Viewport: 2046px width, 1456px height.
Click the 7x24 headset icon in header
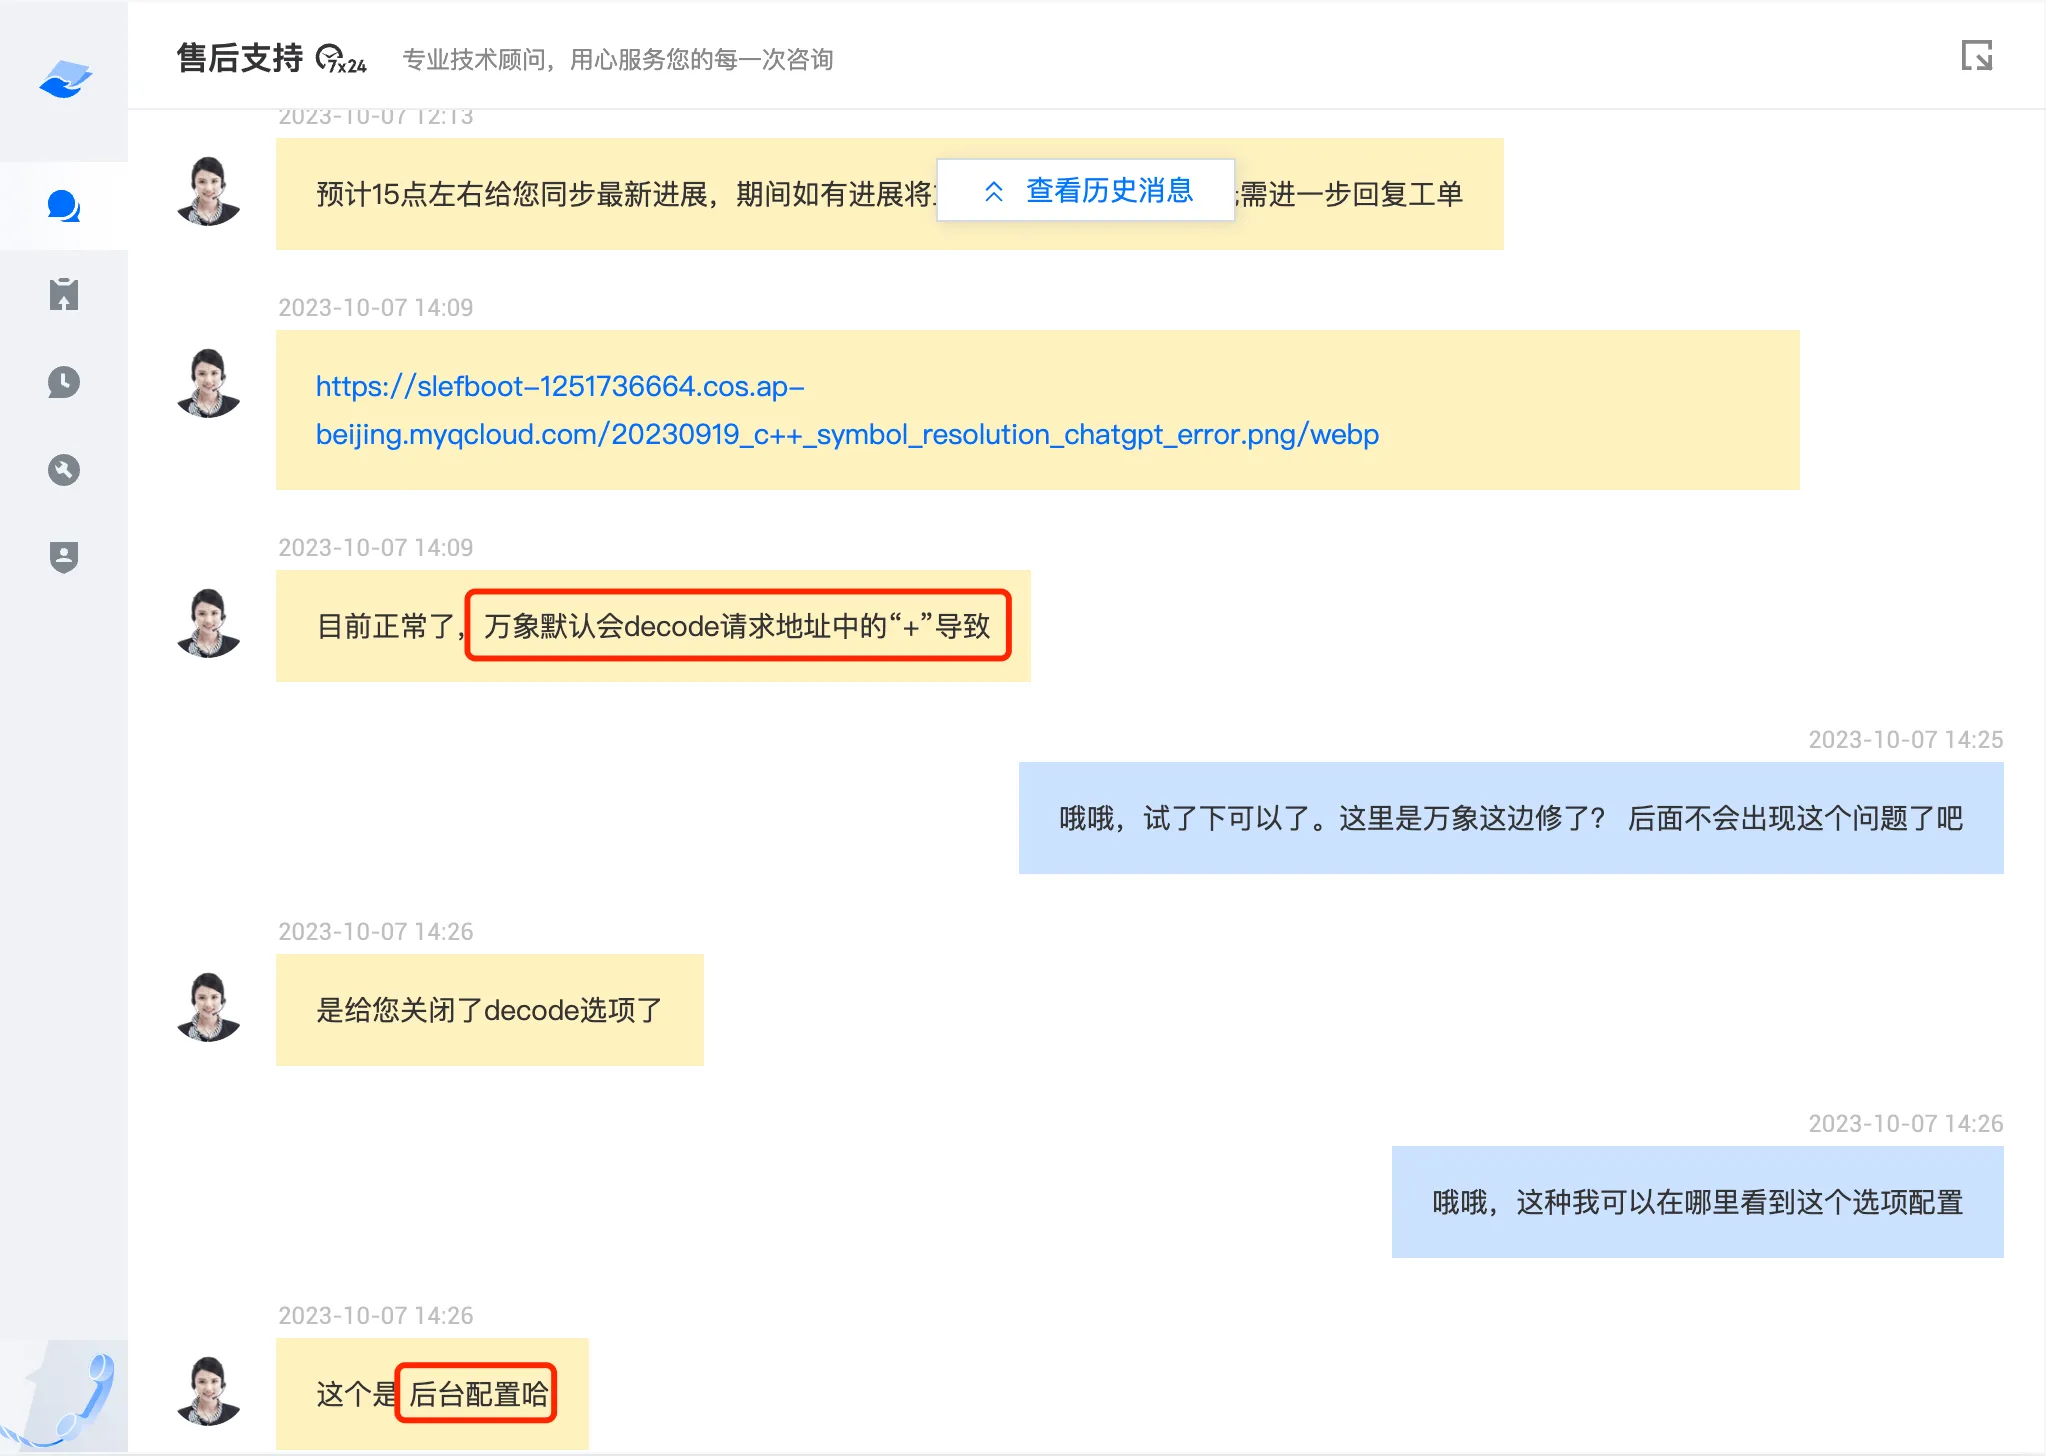340,60
